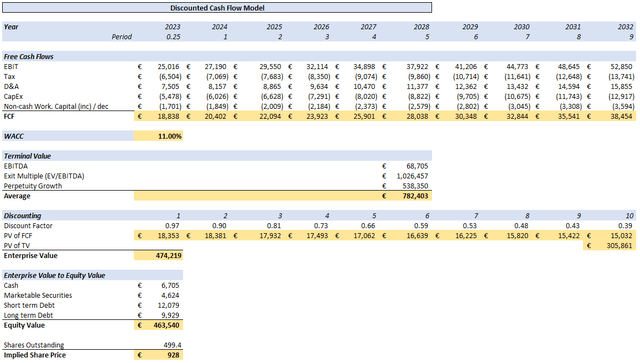
Task: Select the Terminal Value Average 782,403
Action: [415, 196]
